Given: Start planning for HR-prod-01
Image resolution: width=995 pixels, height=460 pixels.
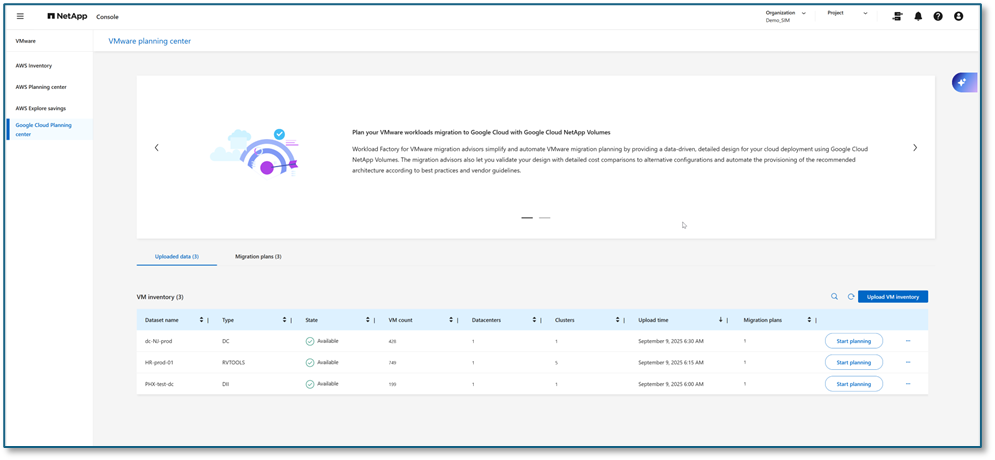Looking at the screenshot, I should (x=853, y=362).
